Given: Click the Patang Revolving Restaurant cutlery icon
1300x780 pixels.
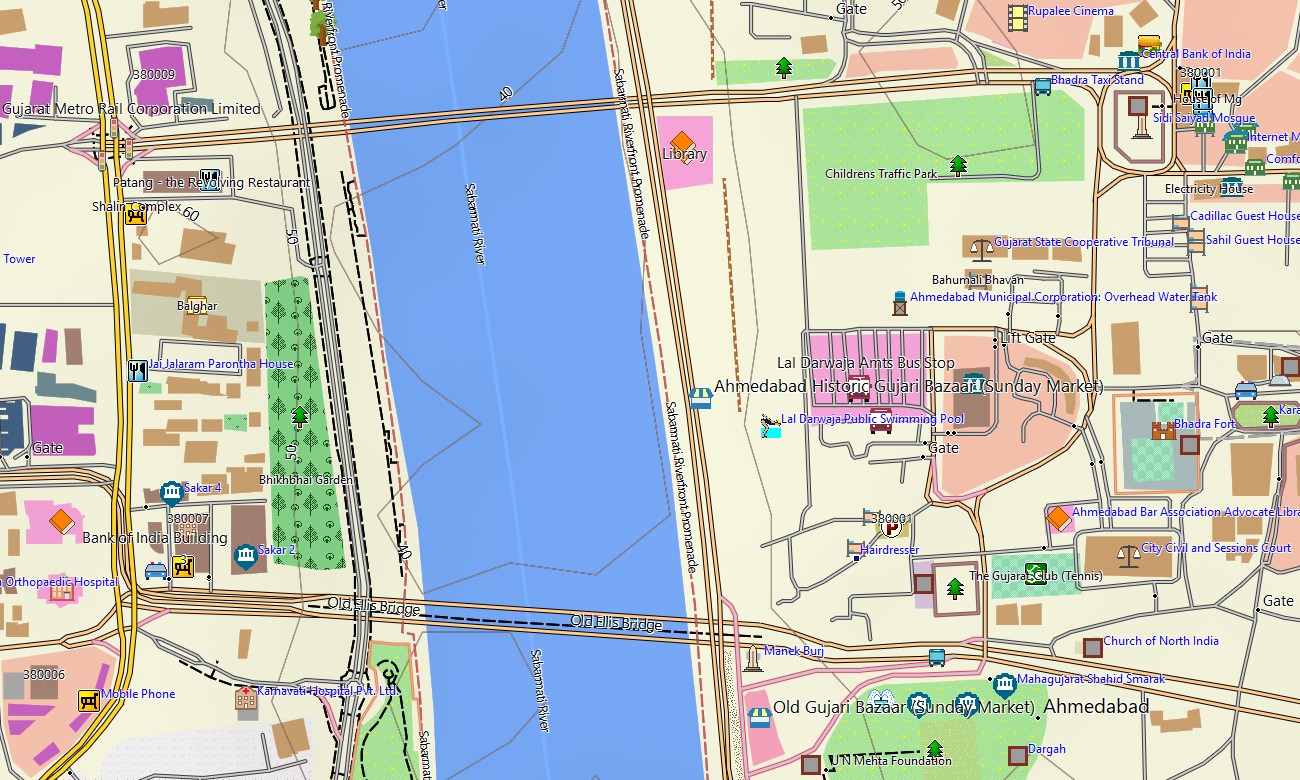Looking at the screenshot, I should tap(209, 179).
